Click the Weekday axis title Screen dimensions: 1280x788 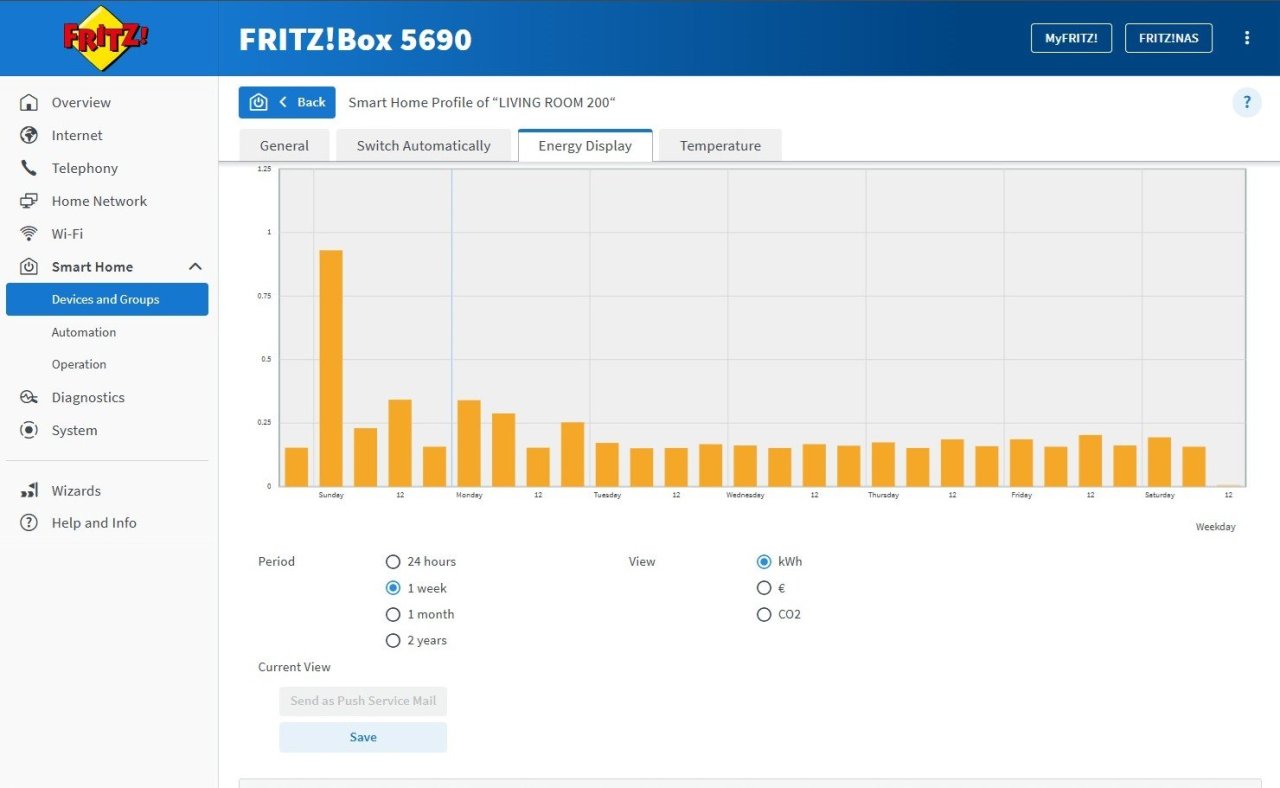click(1216, 527)
